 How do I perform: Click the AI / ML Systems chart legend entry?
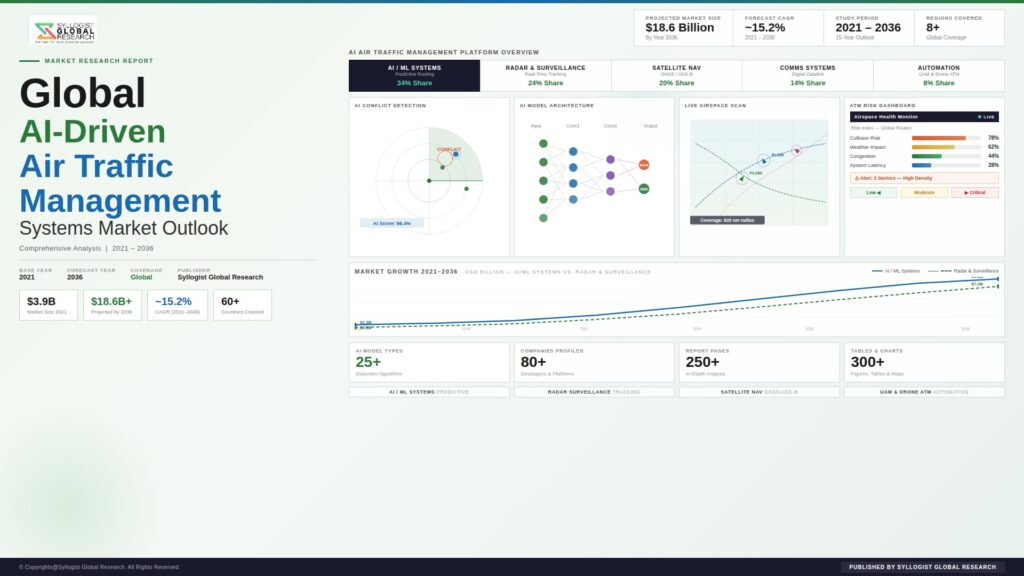pyautogui.click(x=896, y=271)
